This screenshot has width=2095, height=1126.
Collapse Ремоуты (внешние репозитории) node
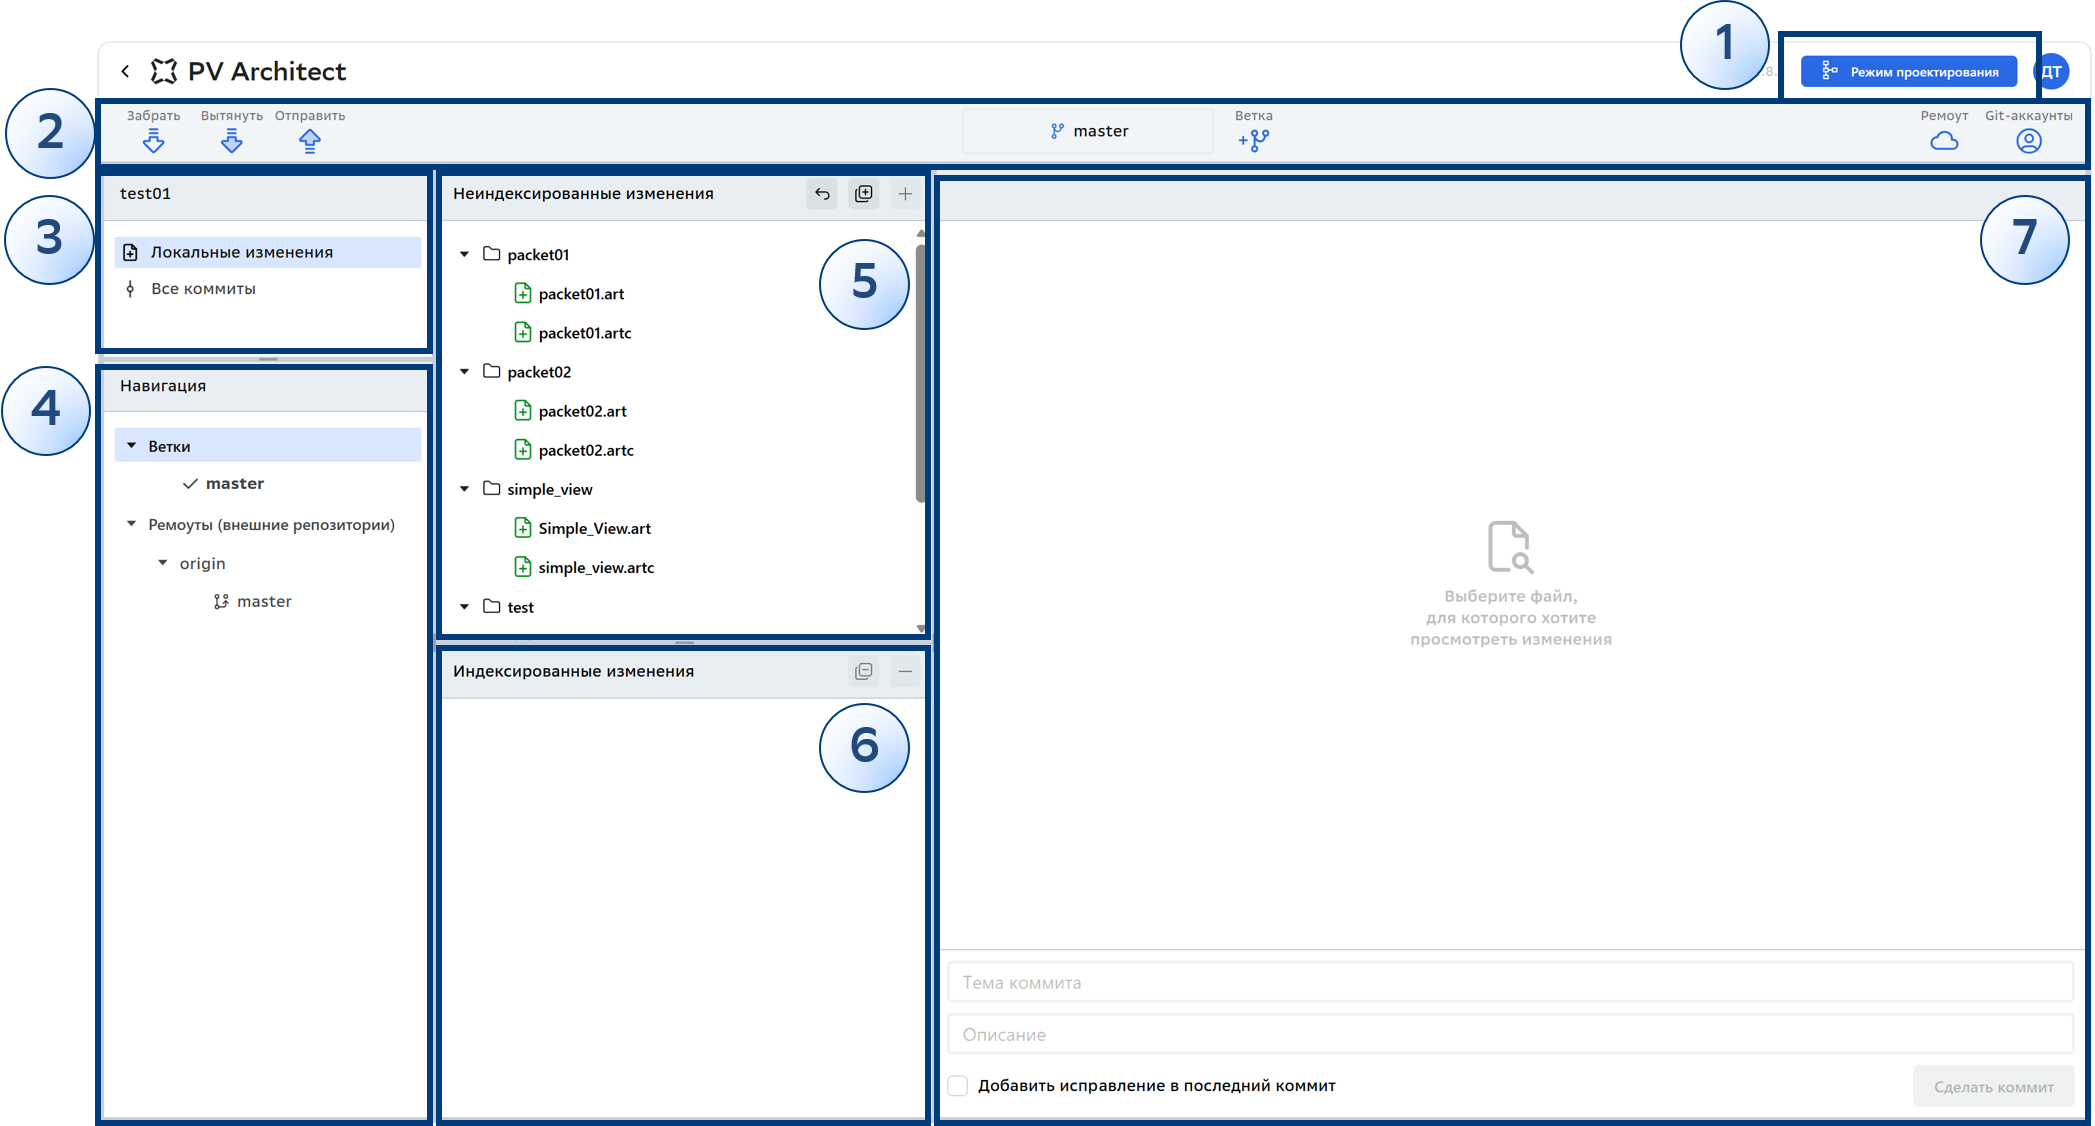131,524
